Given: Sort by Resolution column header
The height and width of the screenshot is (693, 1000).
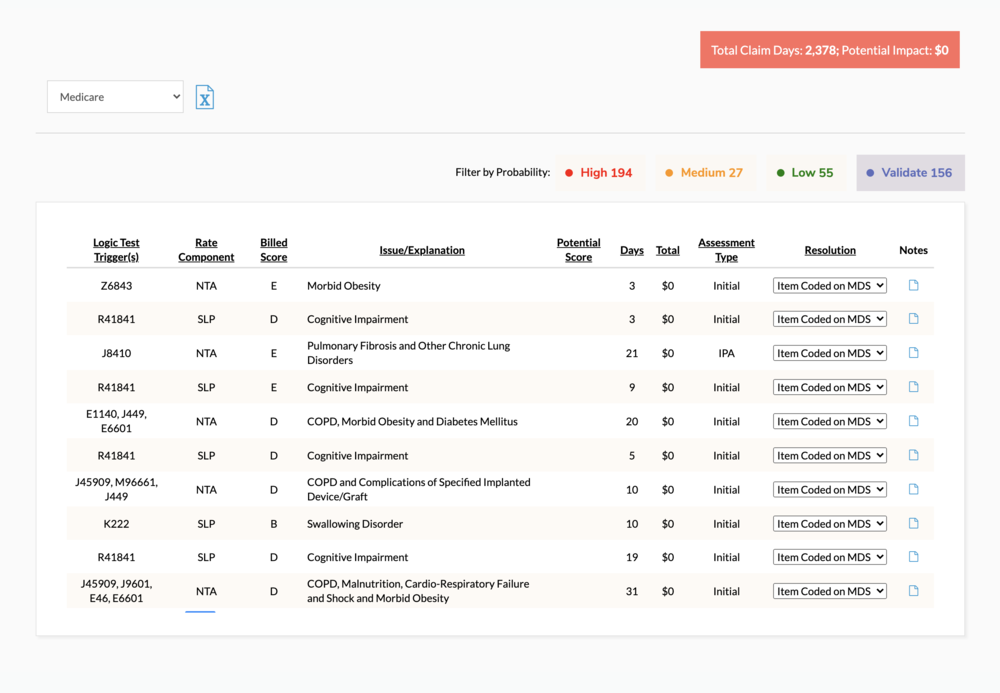Looking at the screenshot, I should pos(830,250).
